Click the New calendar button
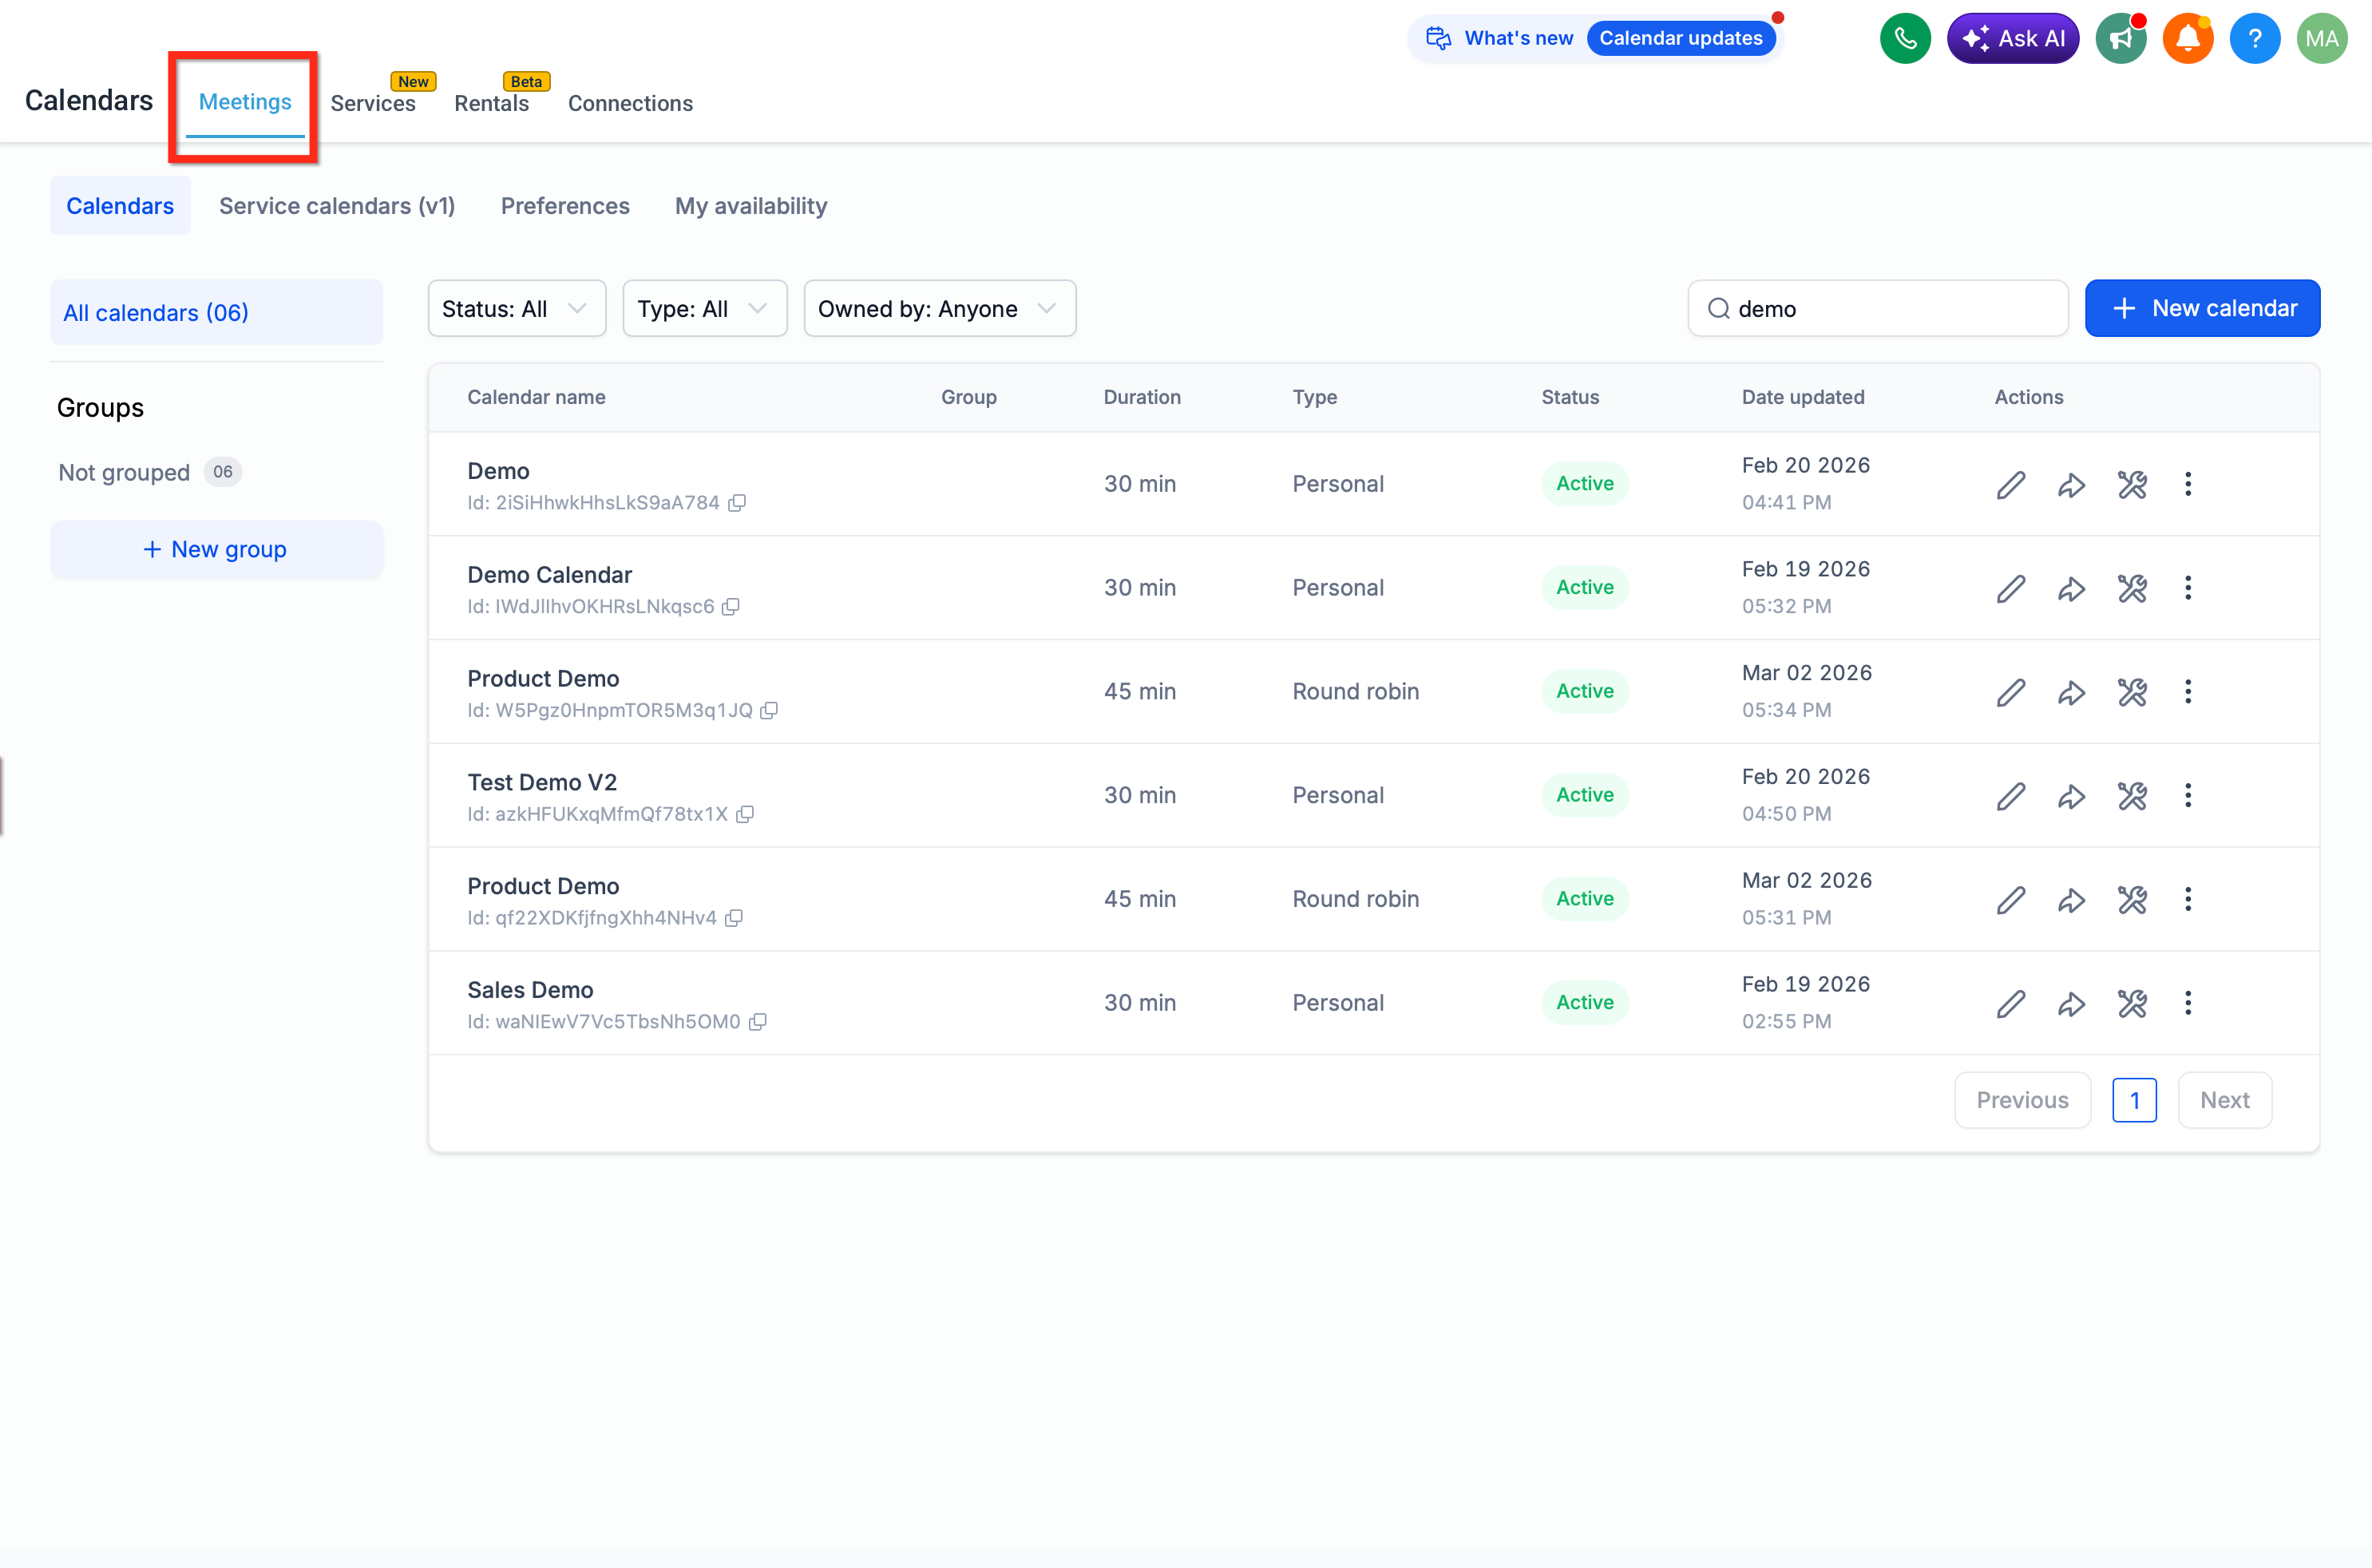2372x1568 pixels. coord(2202,309)
